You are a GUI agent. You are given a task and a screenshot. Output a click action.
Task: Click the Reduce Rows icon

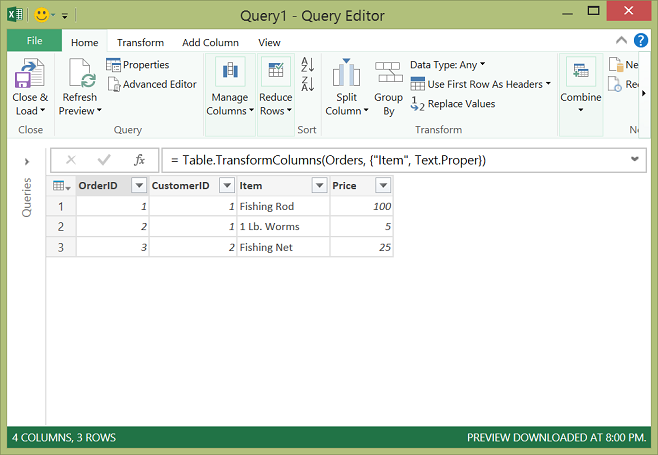[276, 74]
